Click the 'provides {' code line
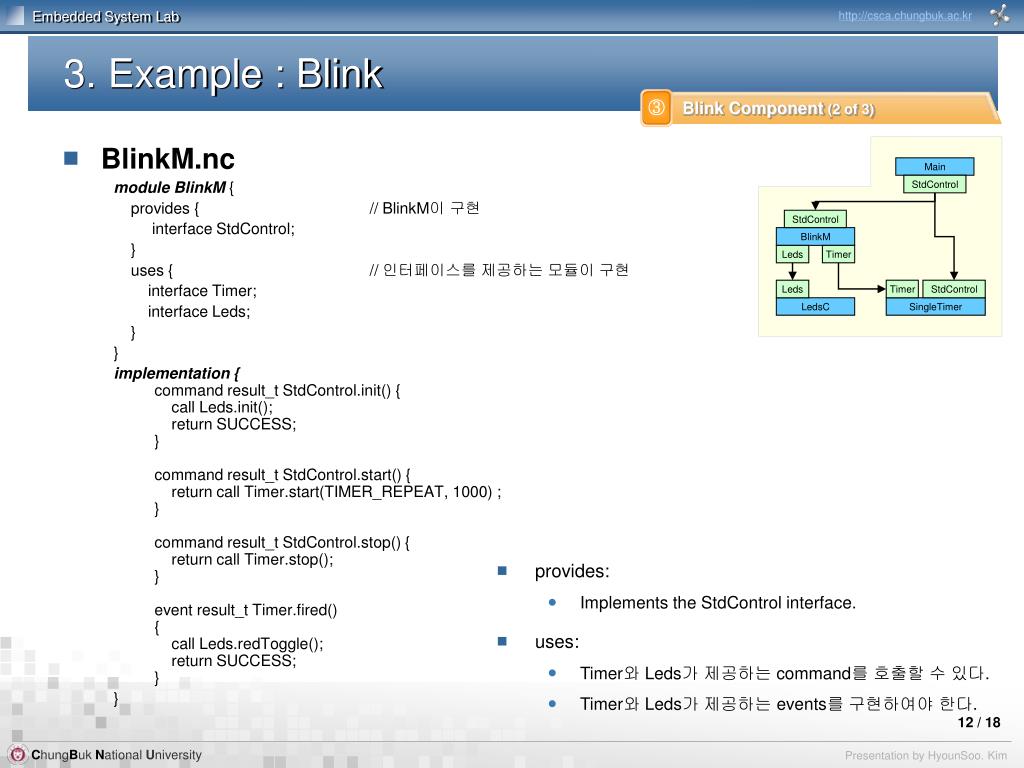 165,208
